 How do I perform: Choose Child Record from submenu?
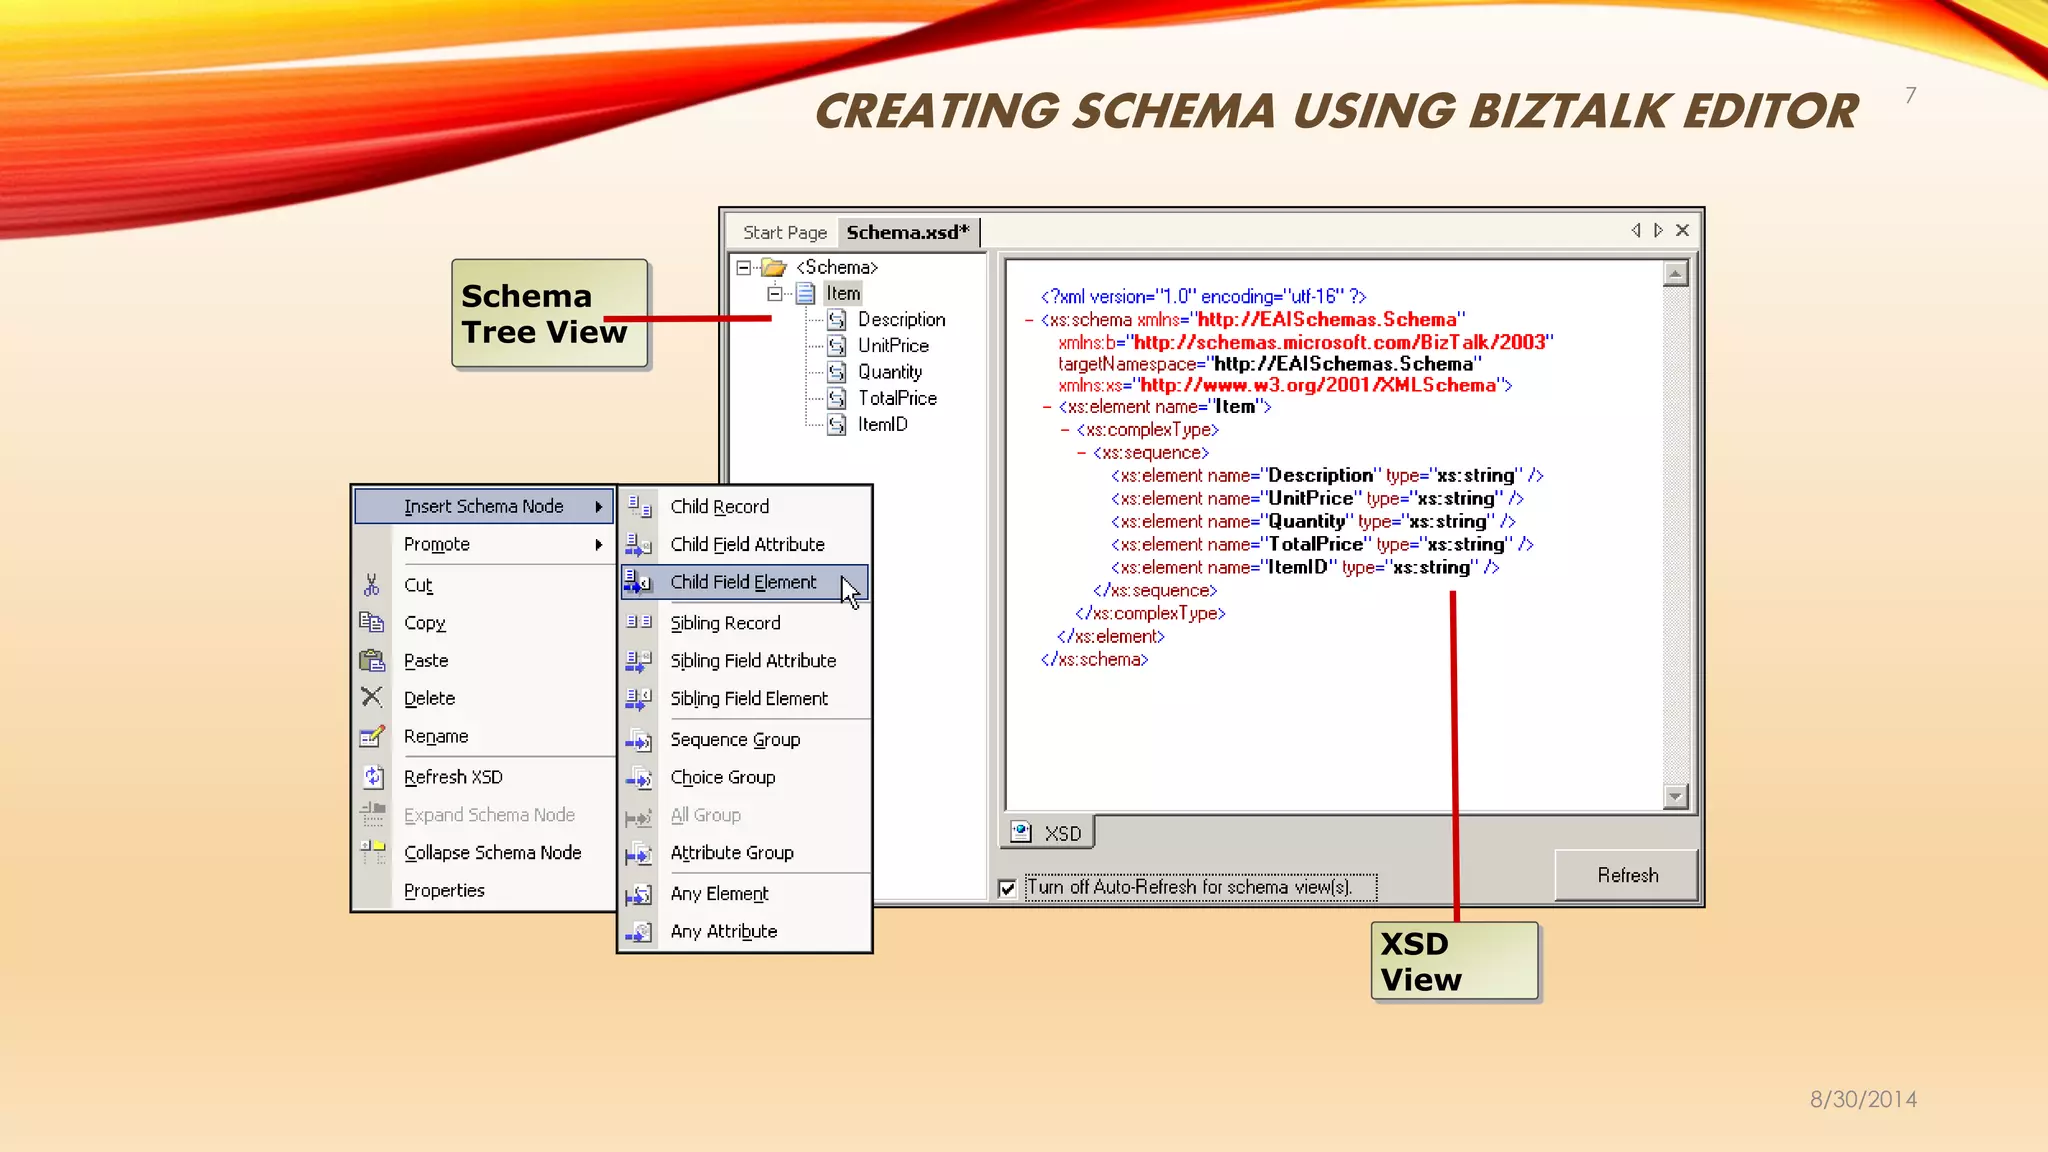[744, 507]
